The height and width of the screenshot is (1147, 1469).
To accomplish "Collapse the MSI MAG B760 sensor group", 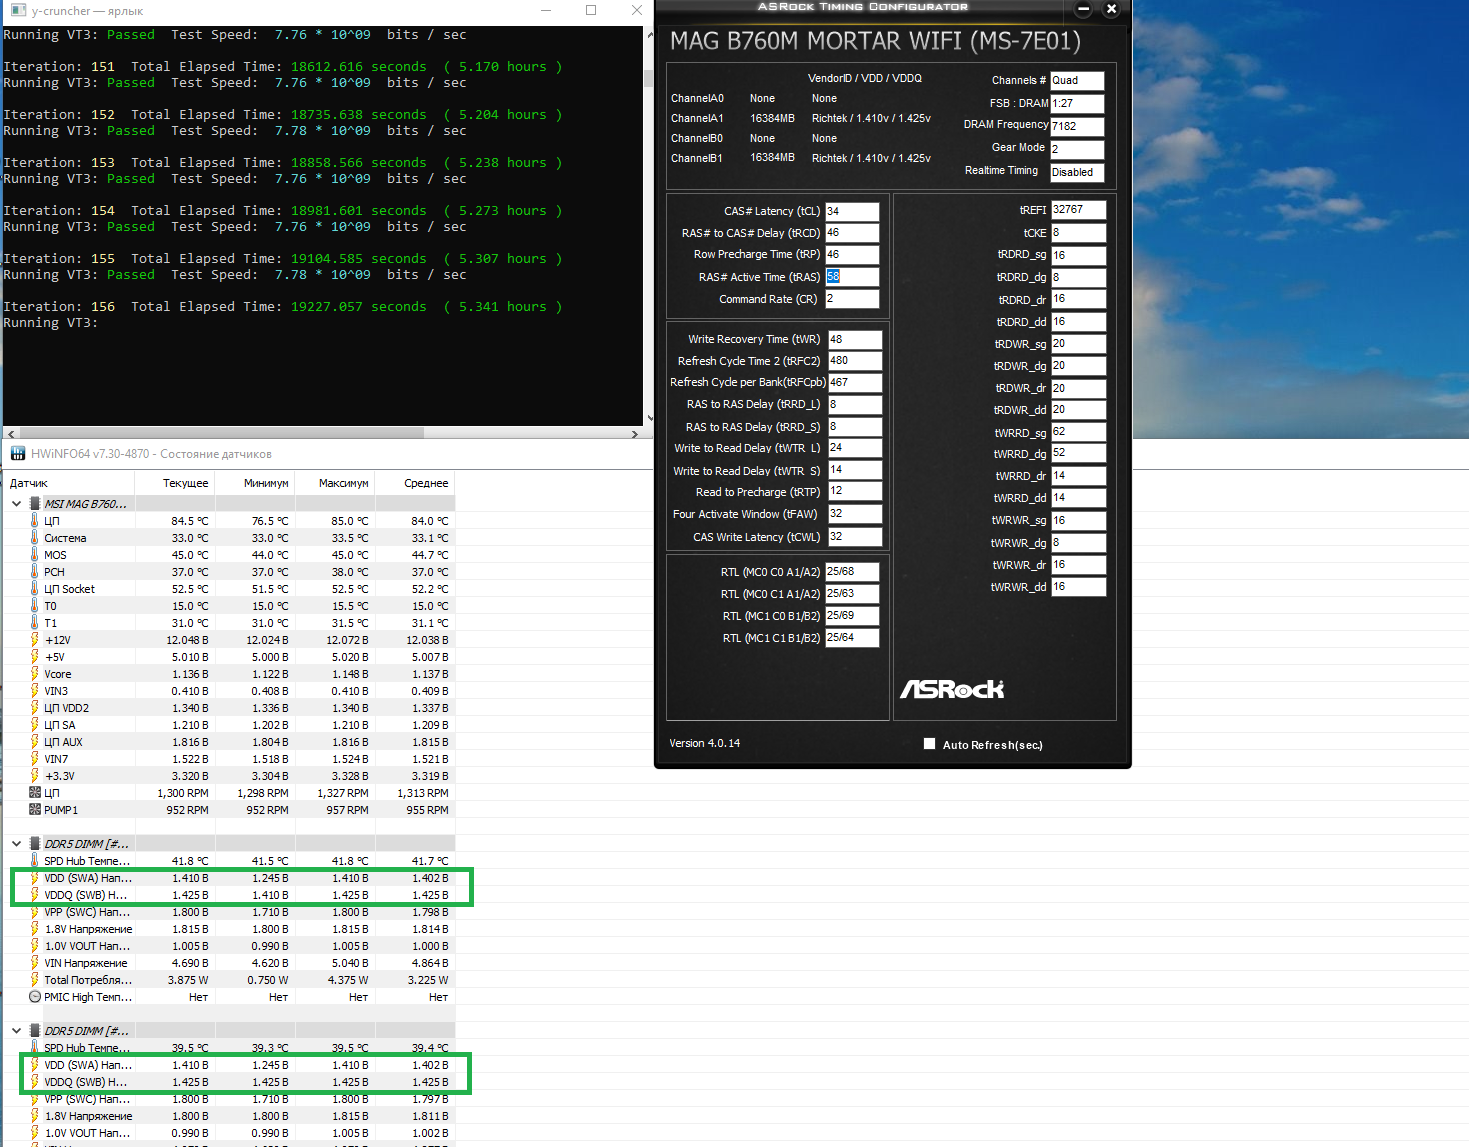I will tap(17, 504).
